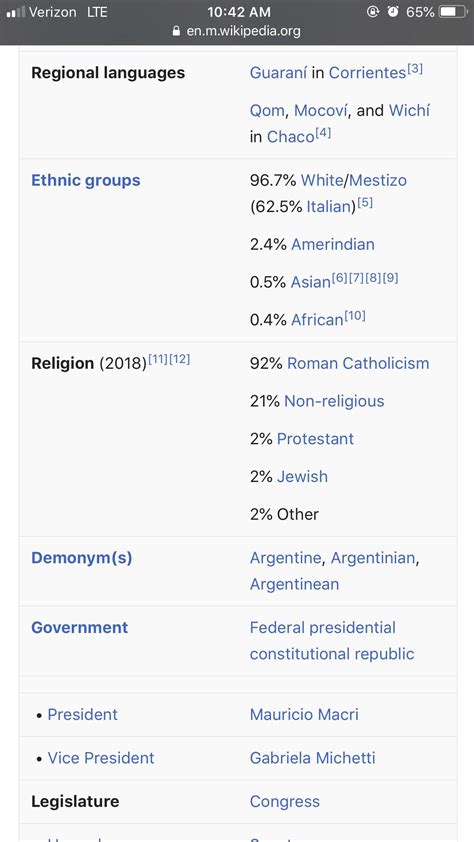Open the Corrientes link
474x842 pixels.
tap(367, 73)
